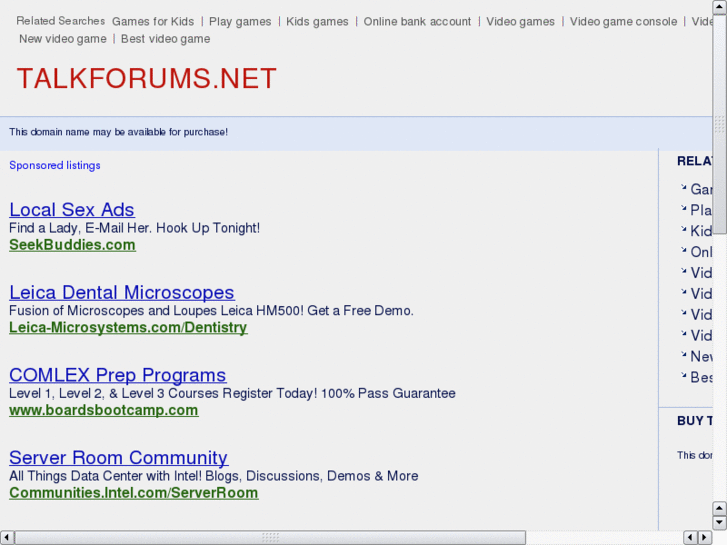
Task: Click the All Things Data Center description
Action: pos(214,476)
